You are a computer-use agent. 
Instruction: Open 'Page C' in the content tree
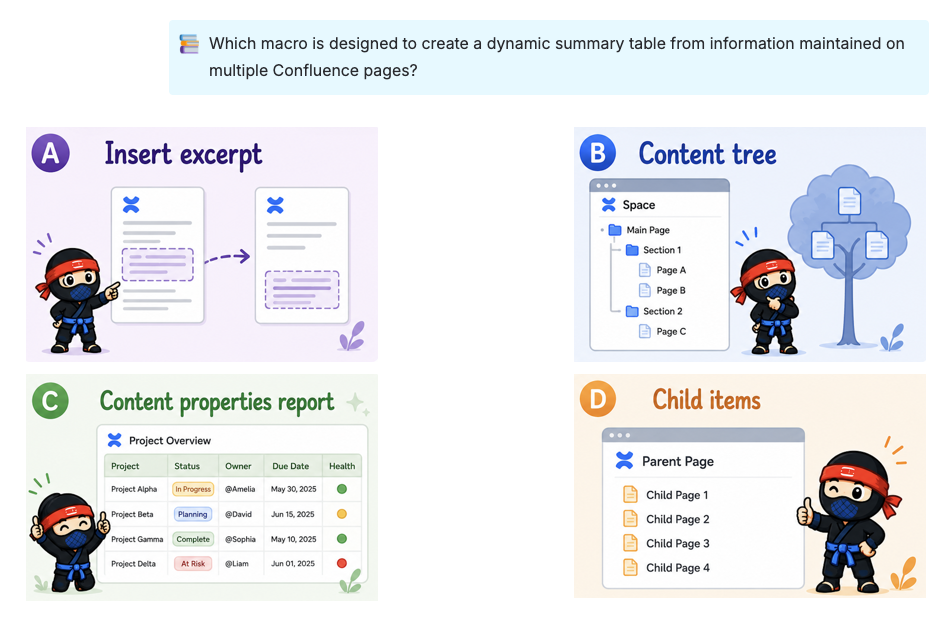[x=671, y=332]
